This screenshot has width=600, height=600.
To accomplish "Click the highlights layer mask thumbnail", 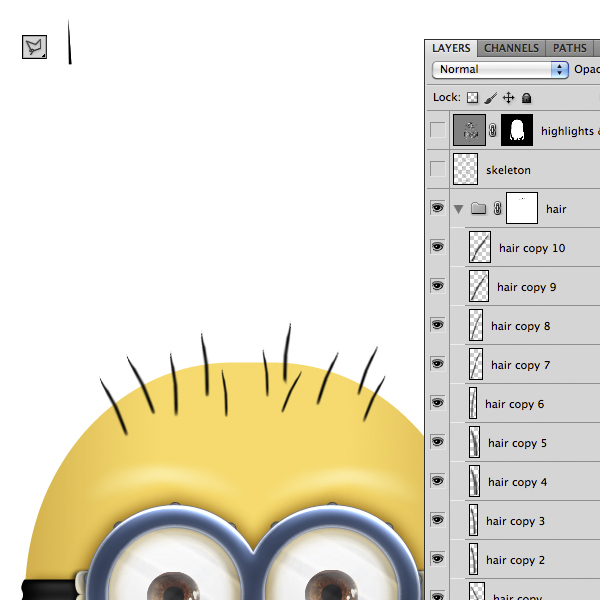I will pyautogui.click(x=517, y=131).
